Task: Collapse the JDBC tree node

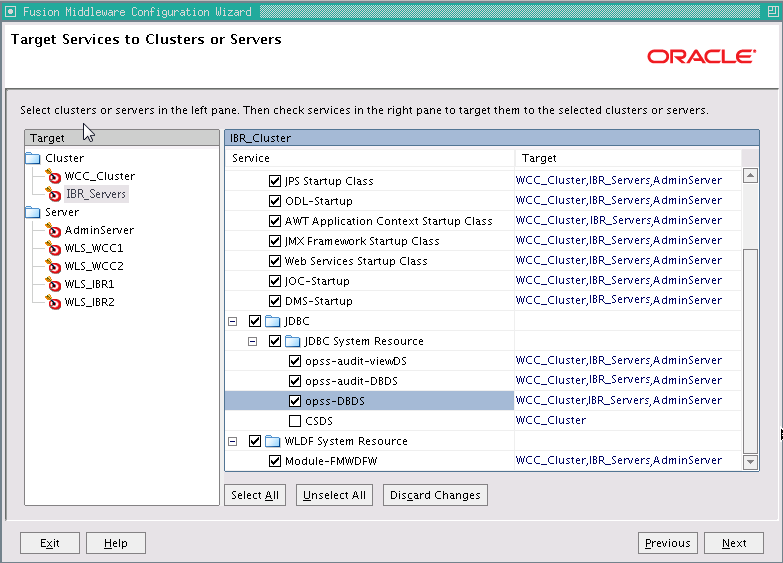Action: [233, 322]
